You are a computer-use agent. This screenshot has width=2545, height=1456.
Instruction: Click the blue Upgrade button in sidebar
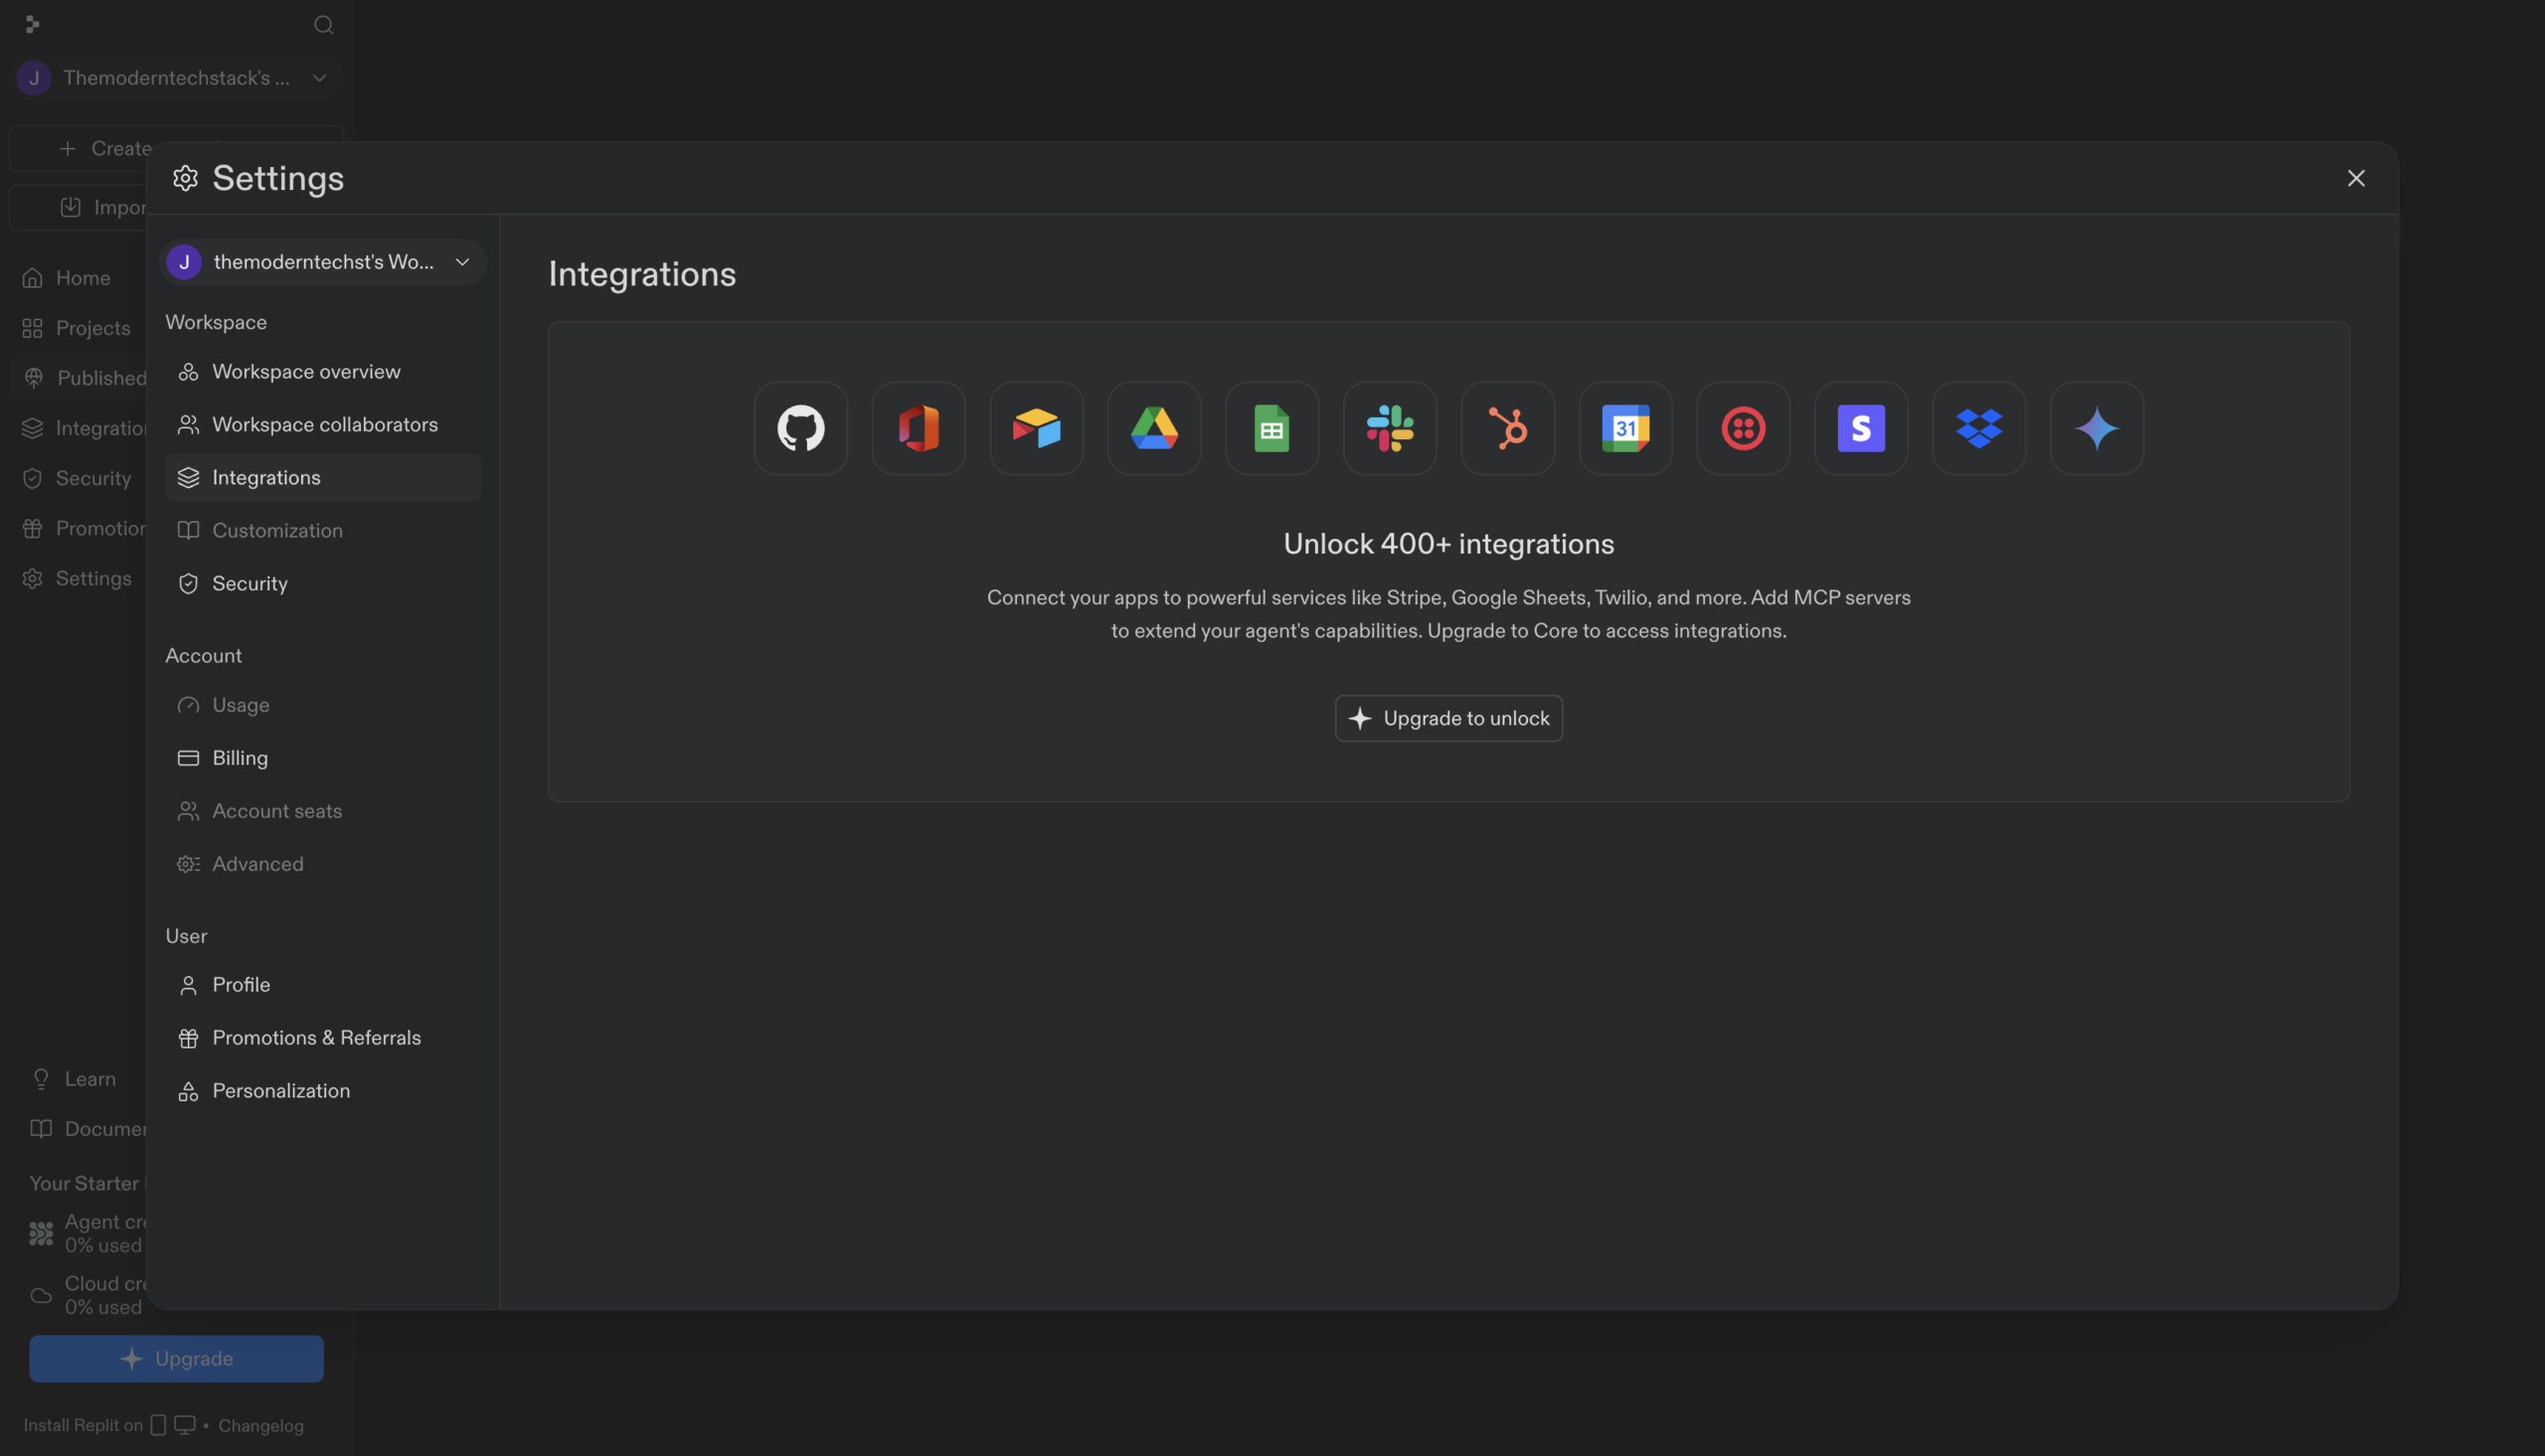click(176, 1359)
